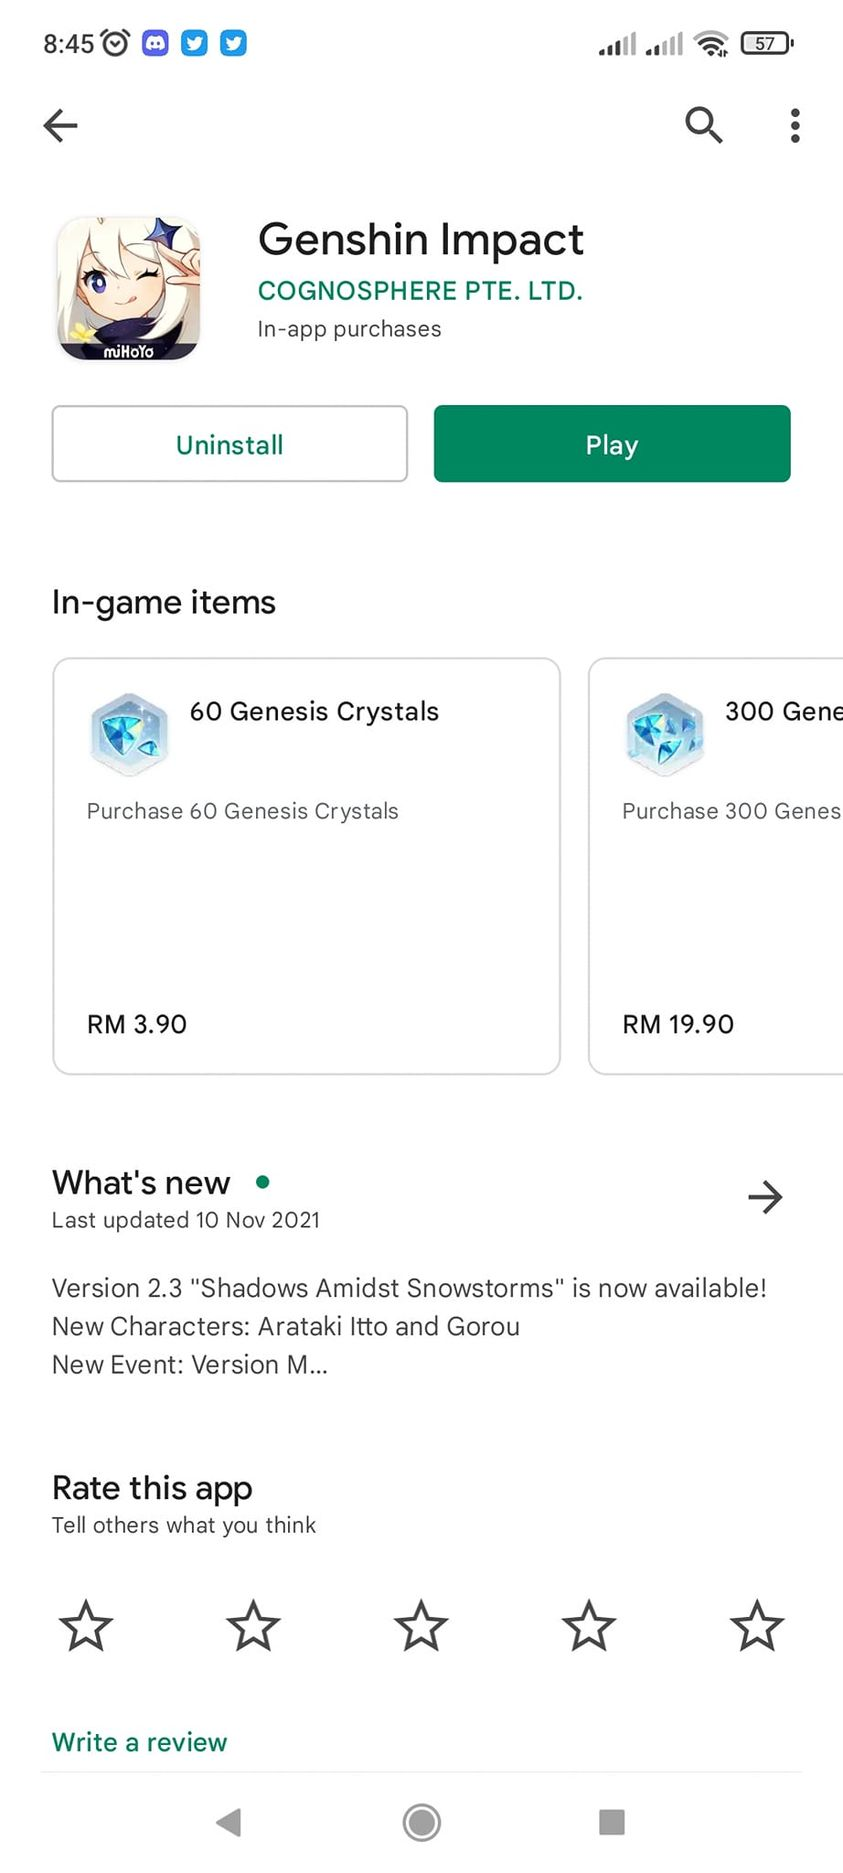Rate the app one star
Viewport: 843px width, 1873px height.
86,1625
